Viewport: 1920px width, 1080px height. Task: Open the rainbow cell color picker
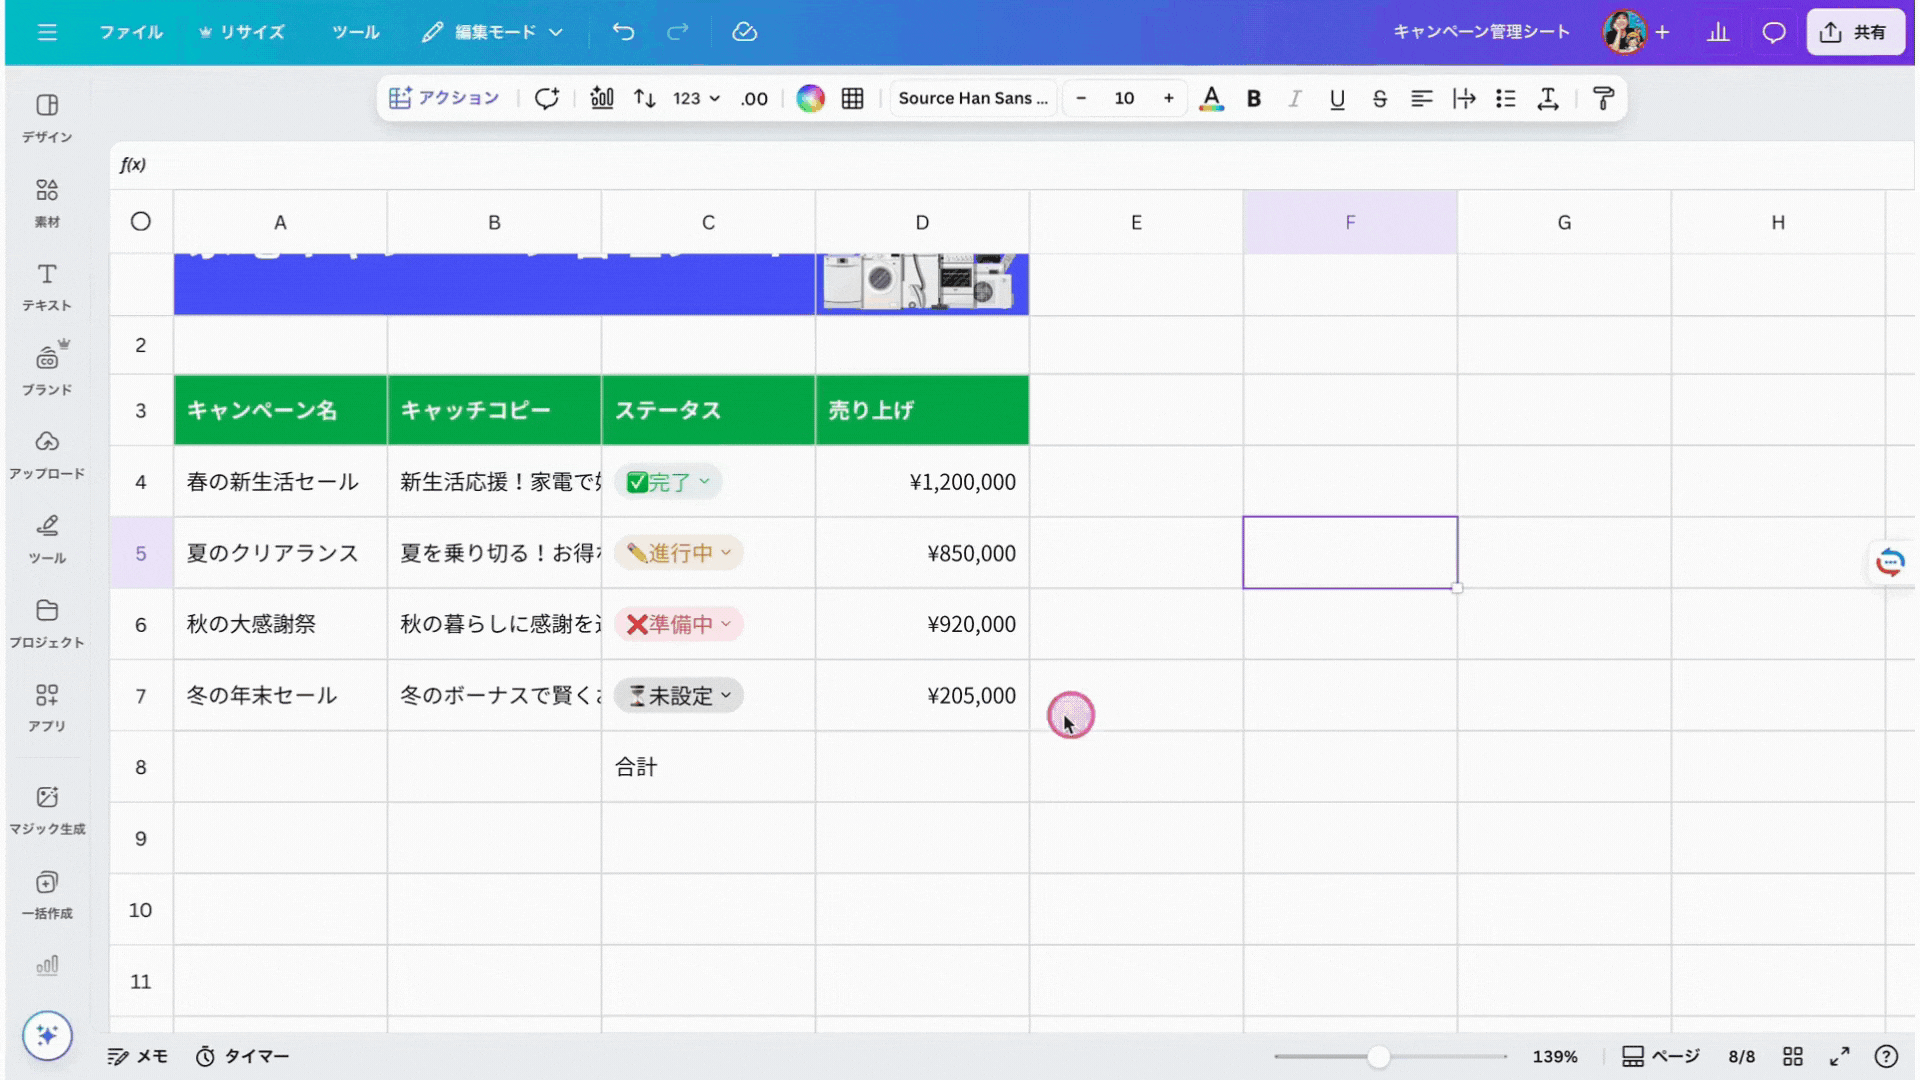[810, 98]
